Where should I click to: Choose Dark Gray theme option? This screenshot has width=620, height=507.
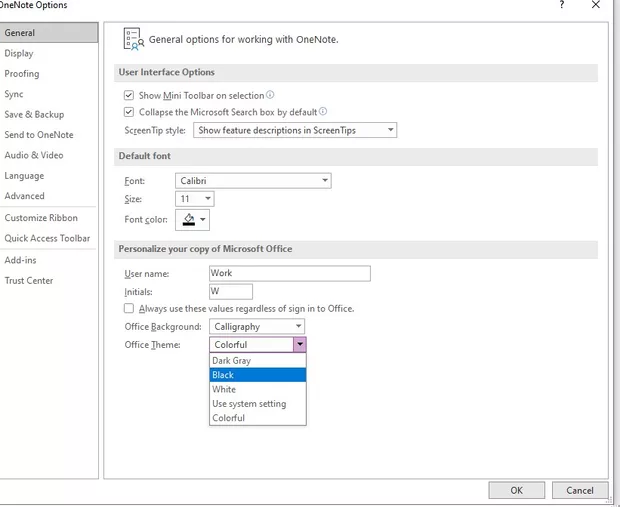[x=257, y=361]
